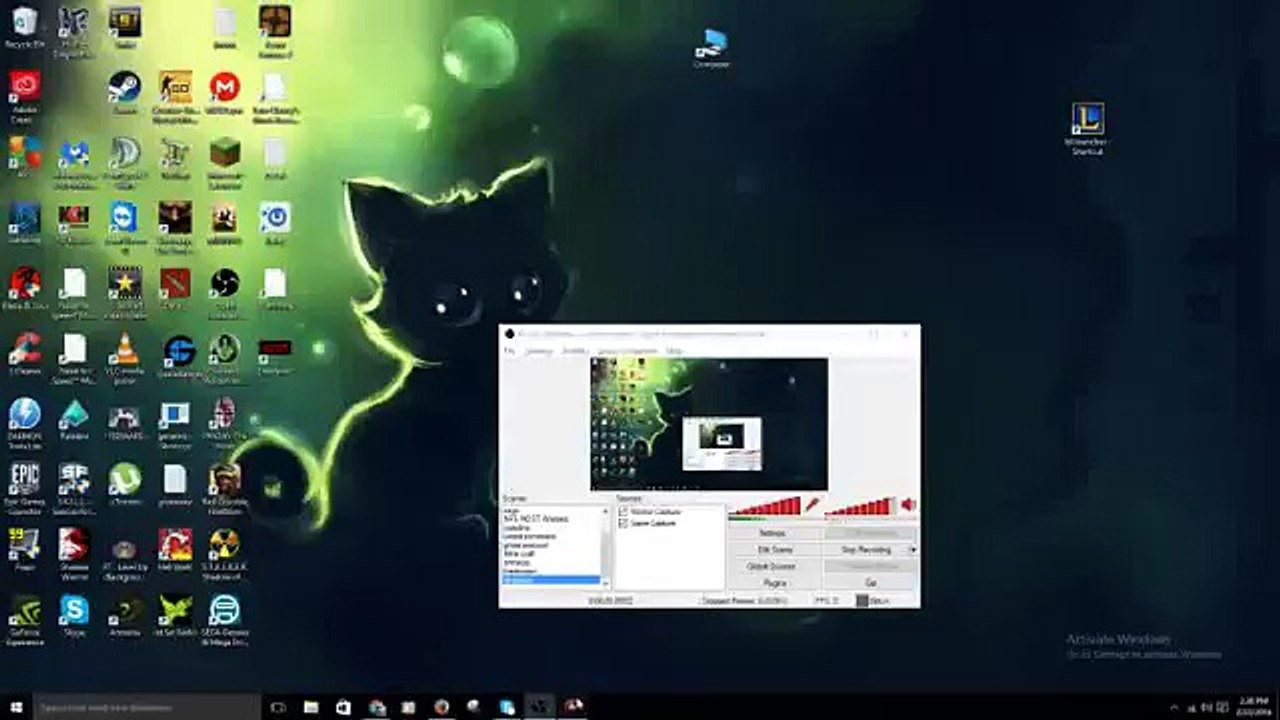Open the Scene Collection menu in OBS
The image size is (1280, 720).
pyautogui.click(x=627, y=351)
